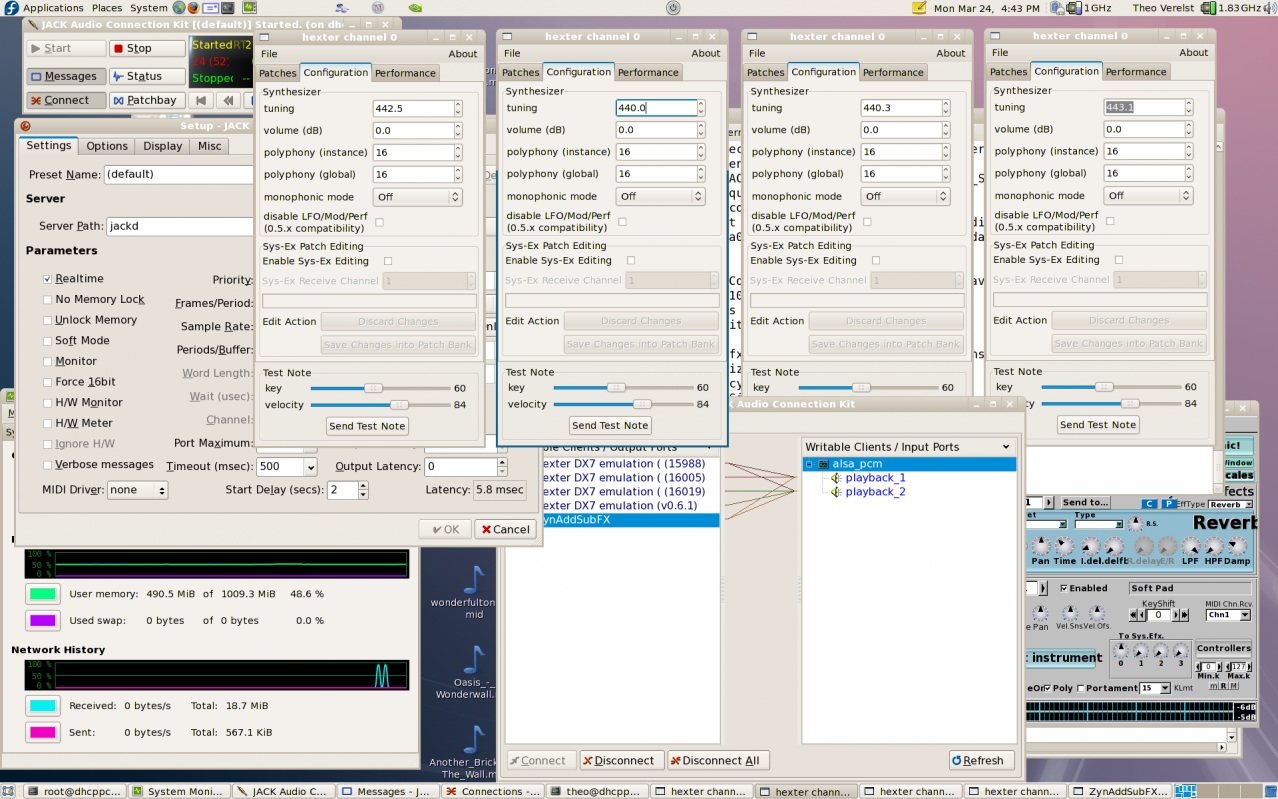The image size is (1278, 799).
Task: Select playback_1 port under alsa_pcm
Action: 875,478
